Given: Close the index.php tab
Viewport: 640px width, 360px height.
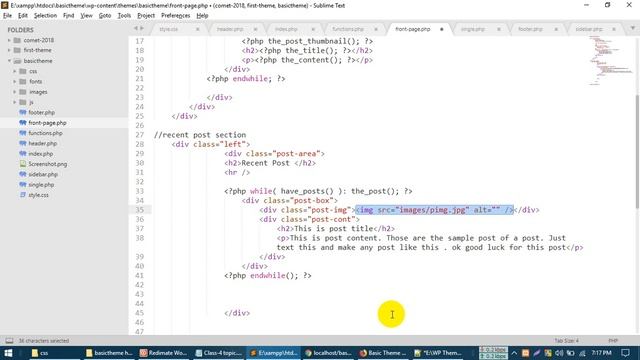Looking at the screenshot, I should point(313,29).
